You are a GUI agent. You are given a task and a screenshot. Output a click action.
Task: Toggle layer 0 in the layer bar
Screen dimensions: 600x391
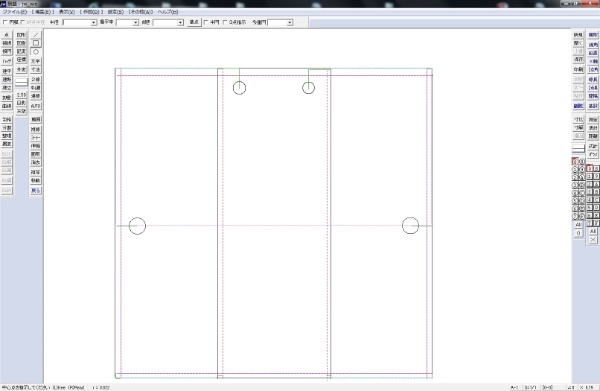coord(575,162)
